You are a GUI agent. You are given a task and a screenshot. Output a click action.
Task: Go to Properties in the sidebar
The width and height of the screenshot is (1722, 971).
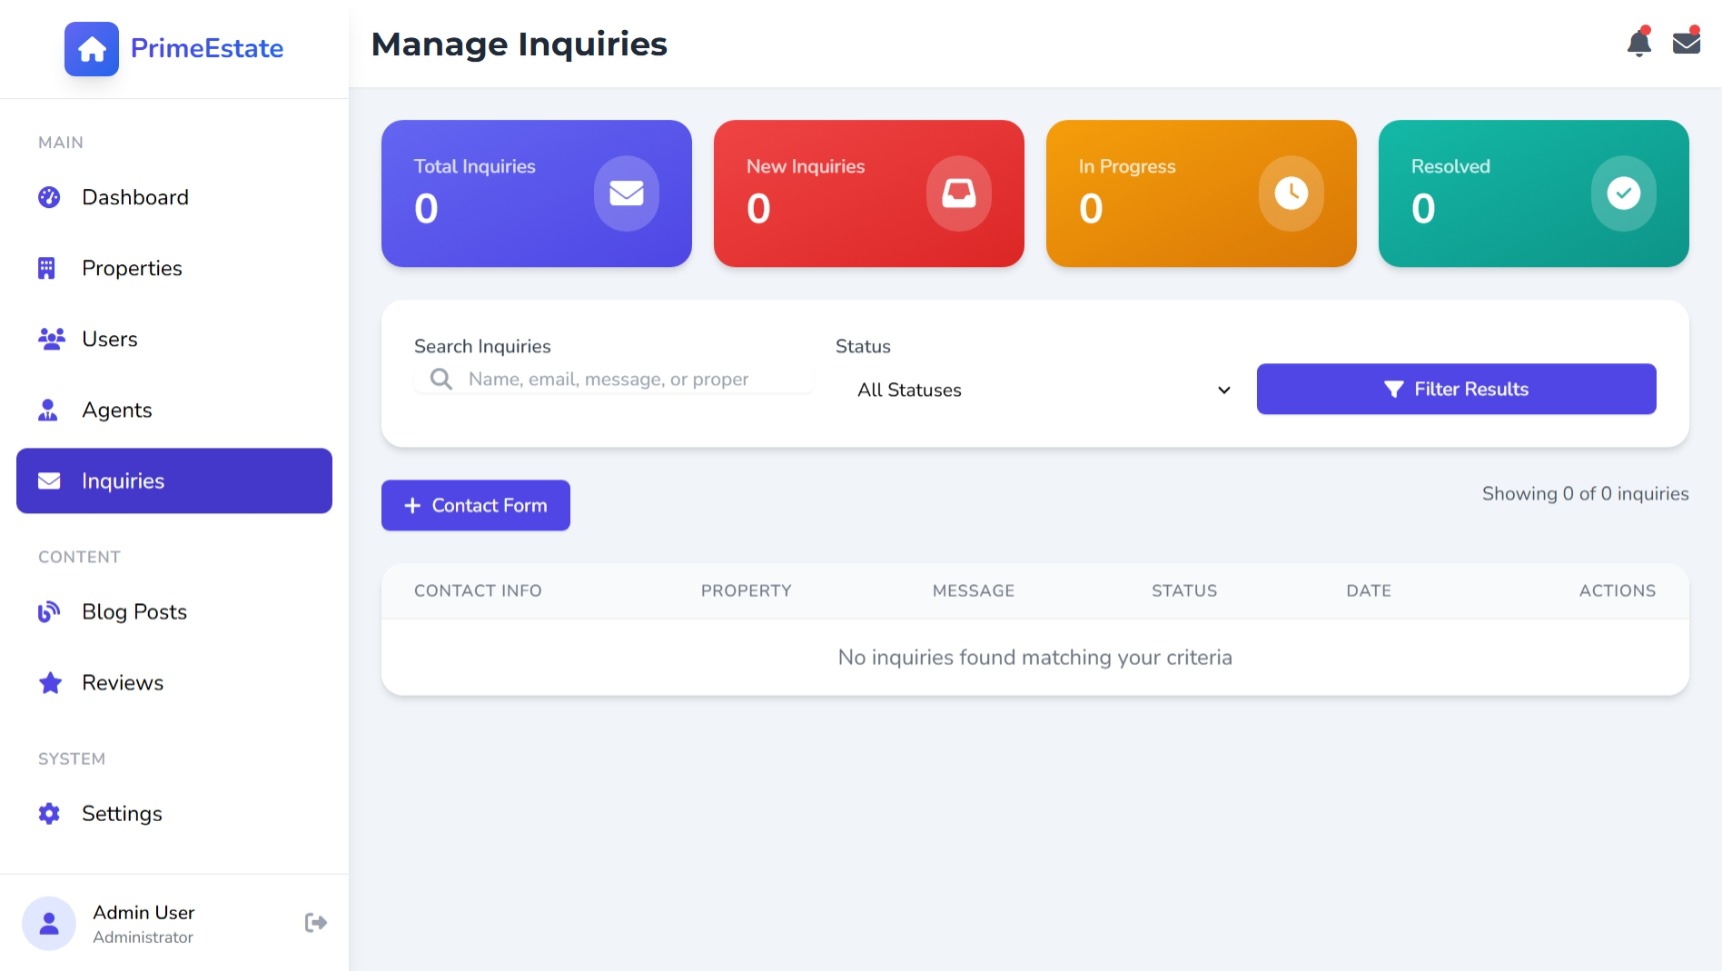tap(132, 269)
